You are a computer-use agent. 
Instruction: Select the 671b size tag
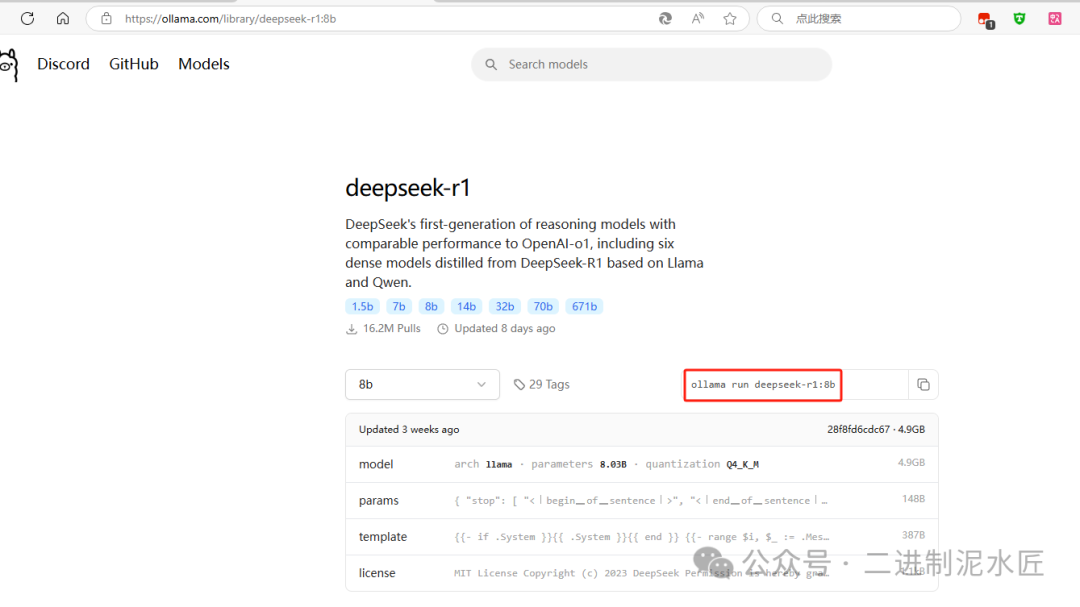click(584, 307)
